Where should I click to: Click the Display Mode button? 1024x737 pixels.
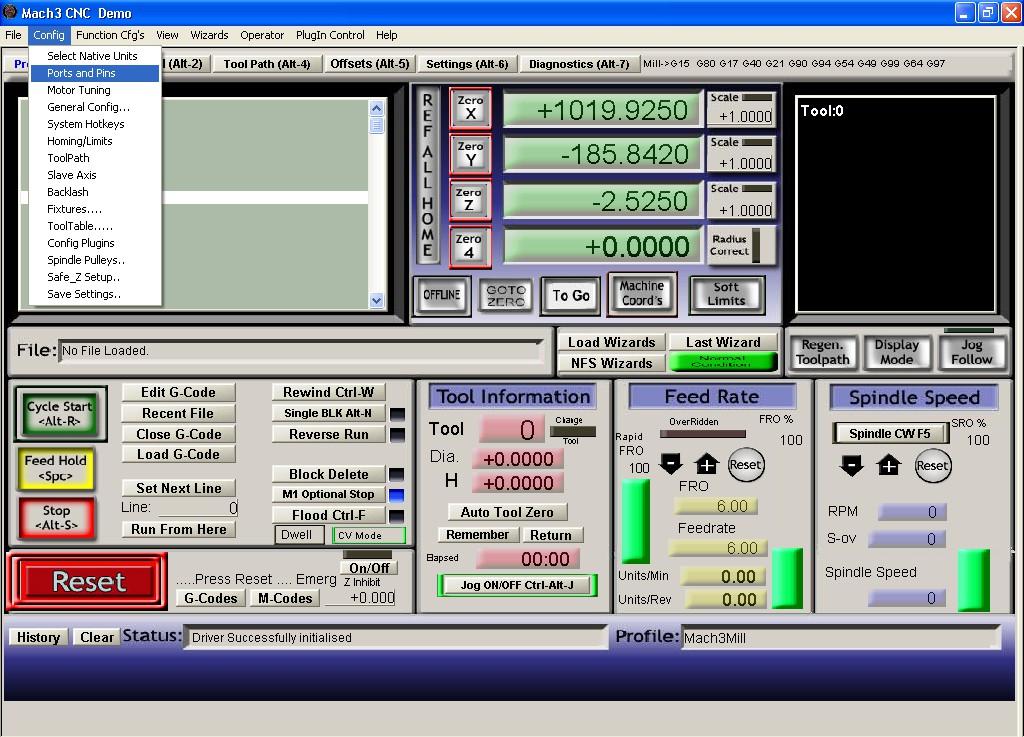(896, 352)
